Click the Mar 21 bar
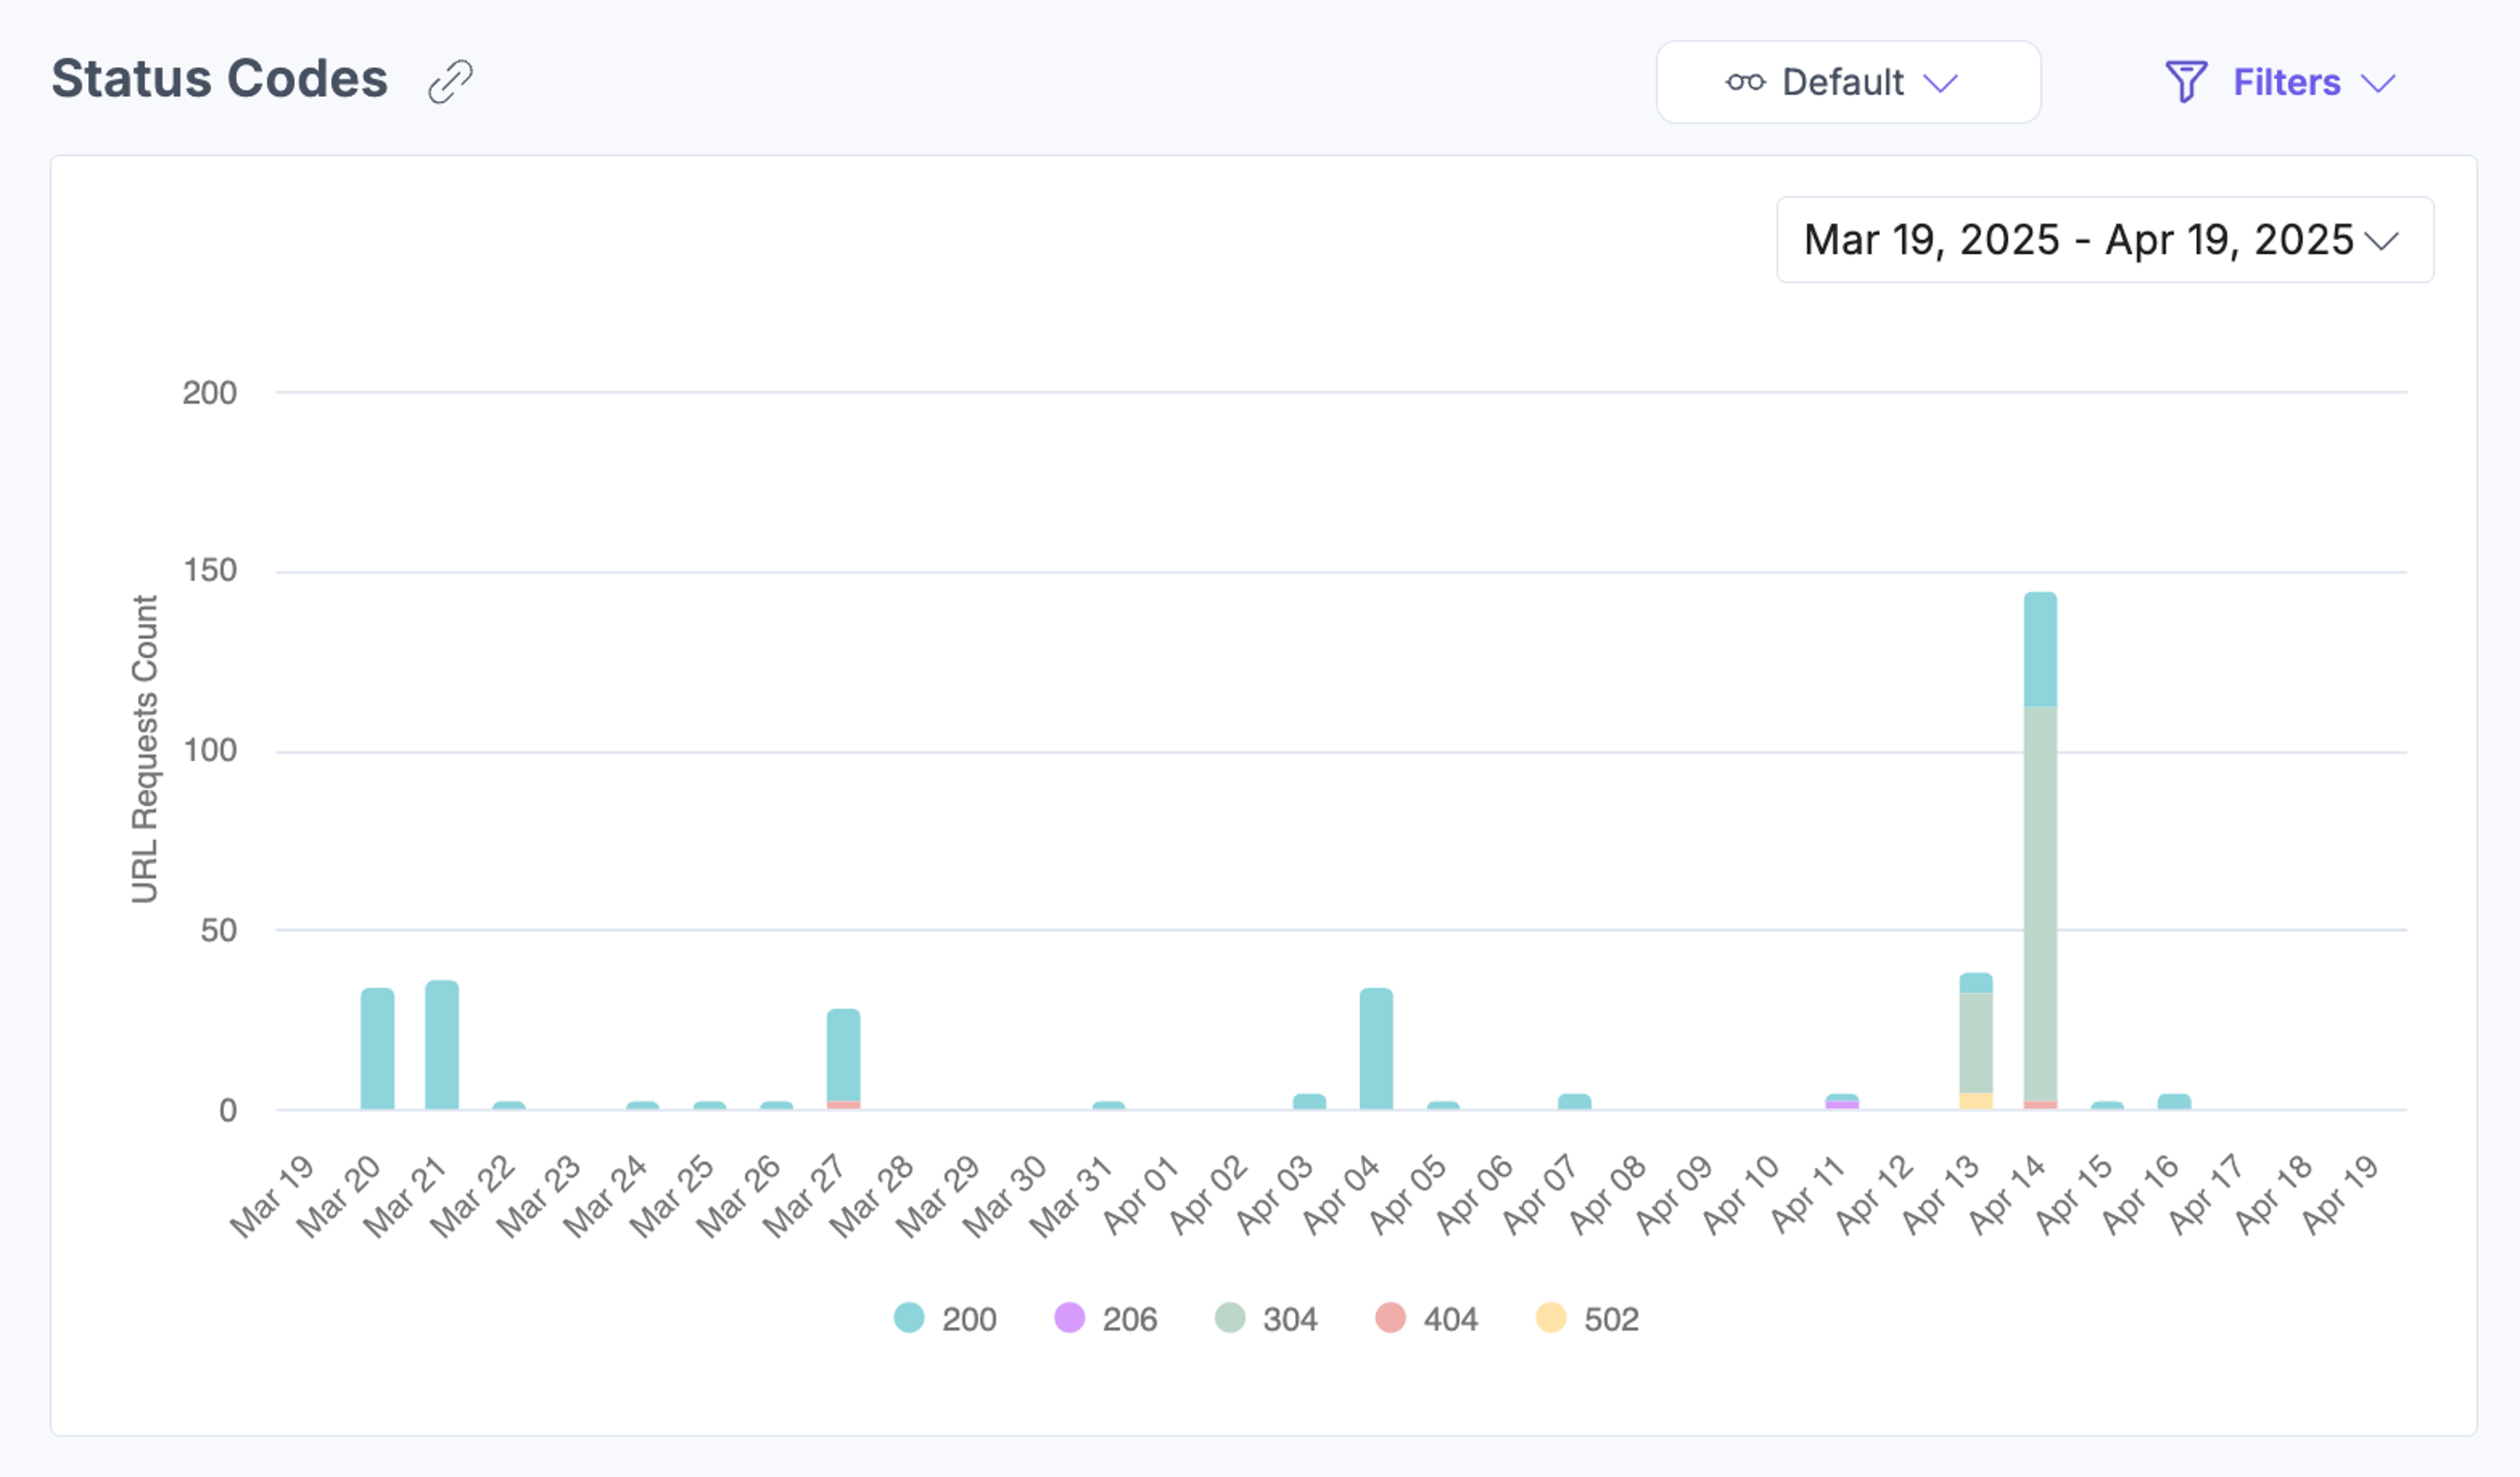 pyautogui.click(x=442, y=1044)
